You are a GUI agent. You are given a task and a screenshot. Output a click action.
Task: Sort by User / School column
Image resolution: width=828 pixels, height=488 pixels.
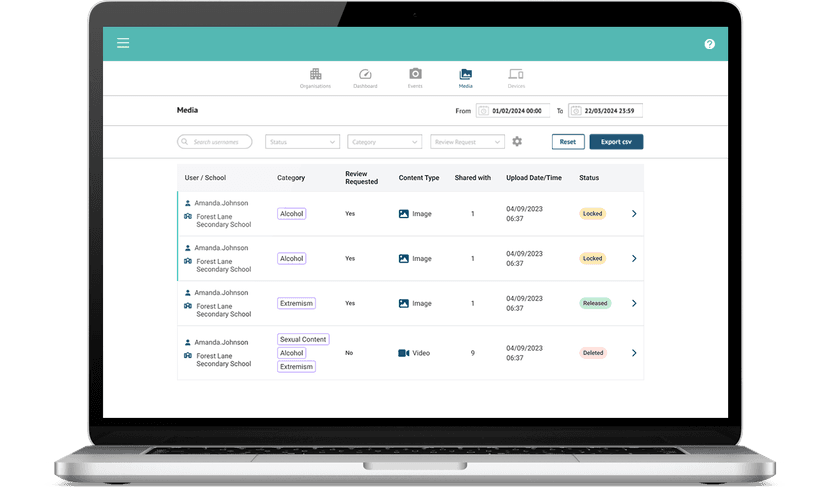(205, 178)
